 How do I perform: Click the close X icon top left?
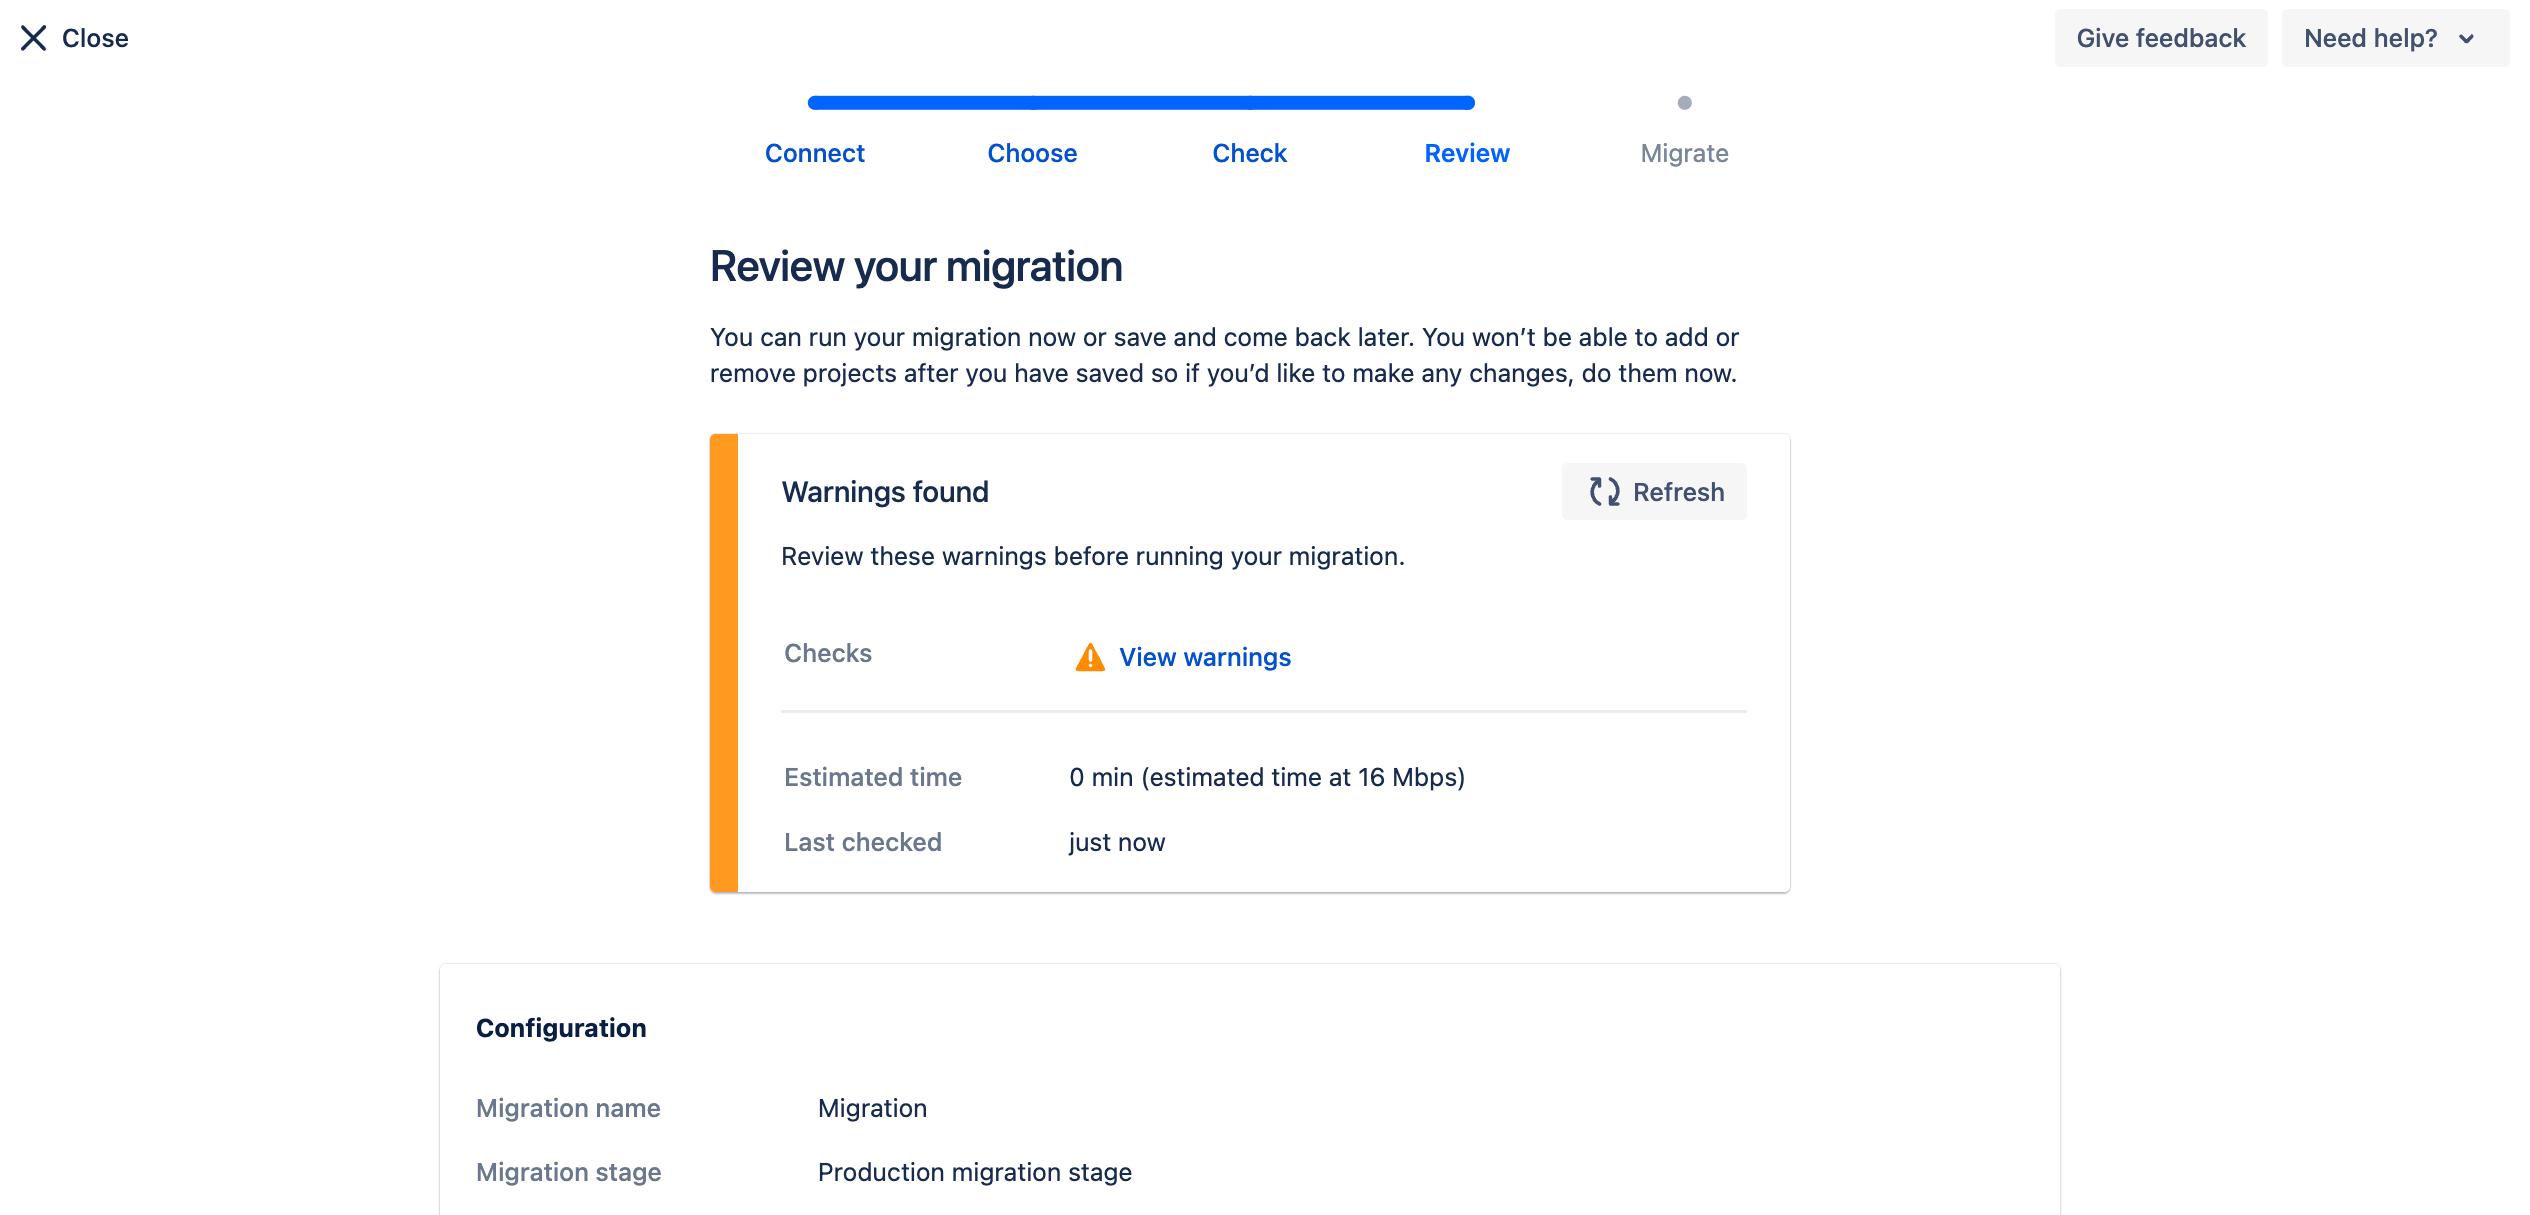click(x=31, y=35)
